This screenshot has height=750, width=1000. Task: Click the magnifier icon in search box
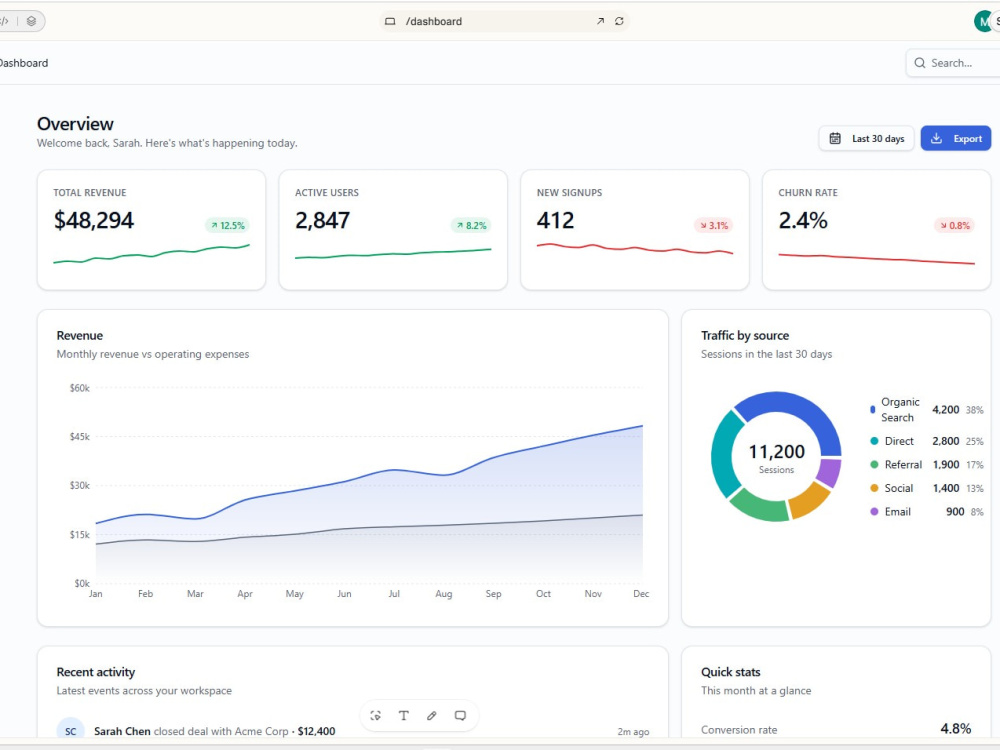pyautogui.click(x=920, y=62)
